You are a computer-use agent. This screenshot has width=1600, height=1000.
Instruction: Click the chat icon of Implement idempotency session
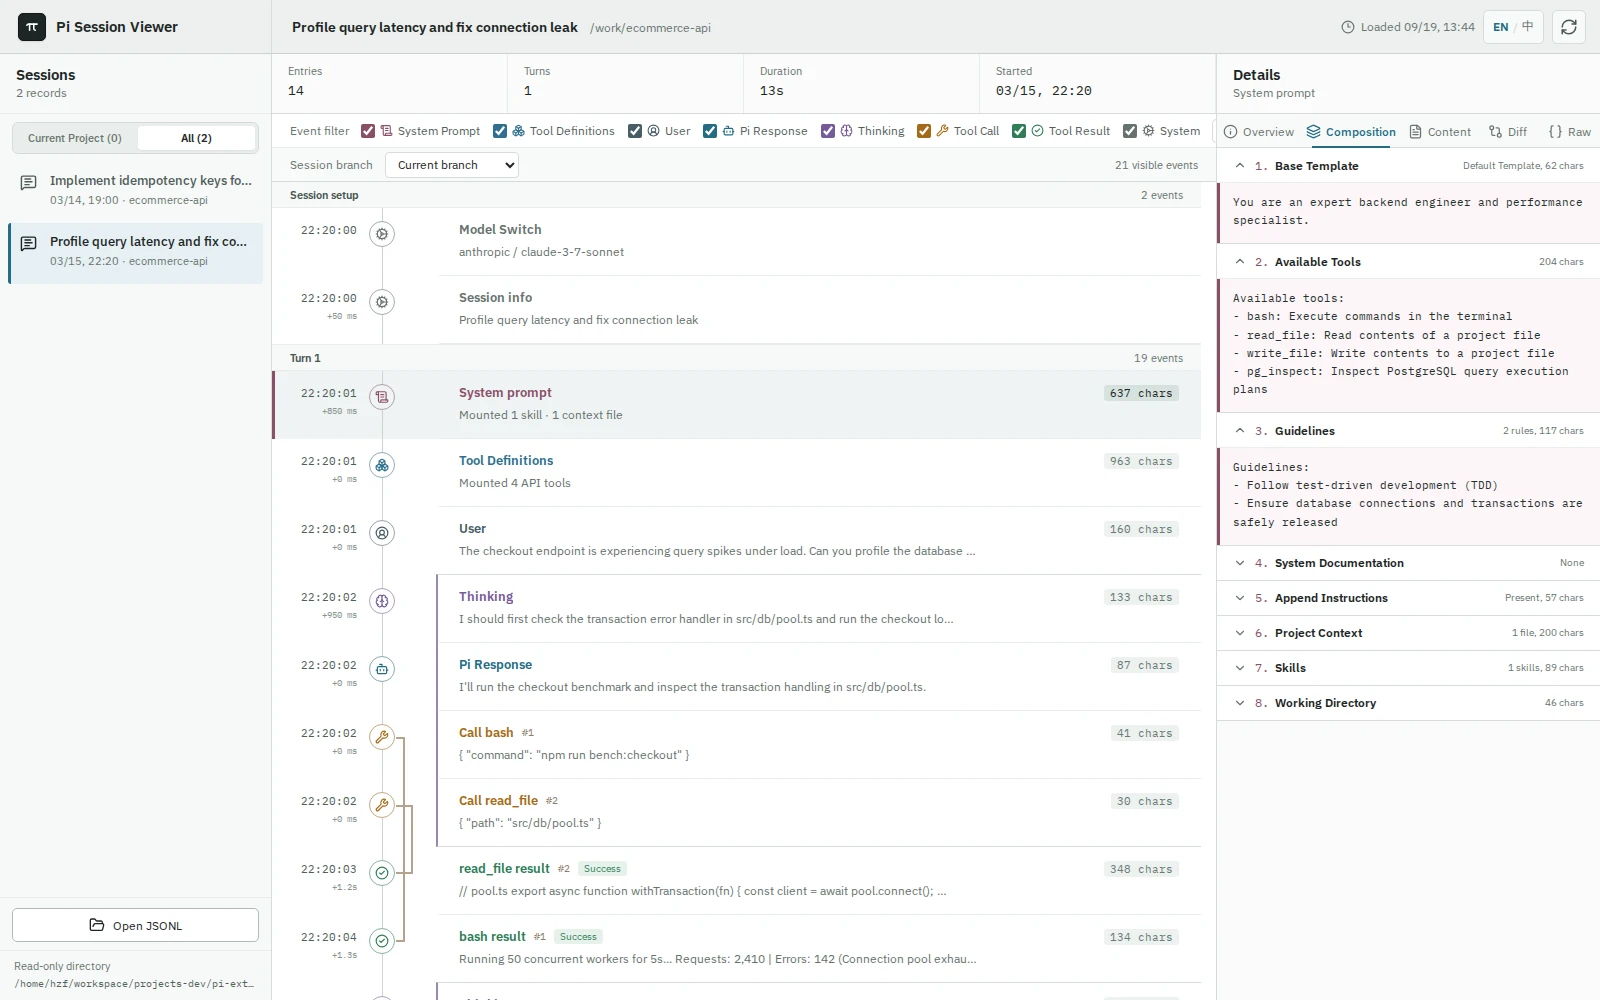coord(29,182)
